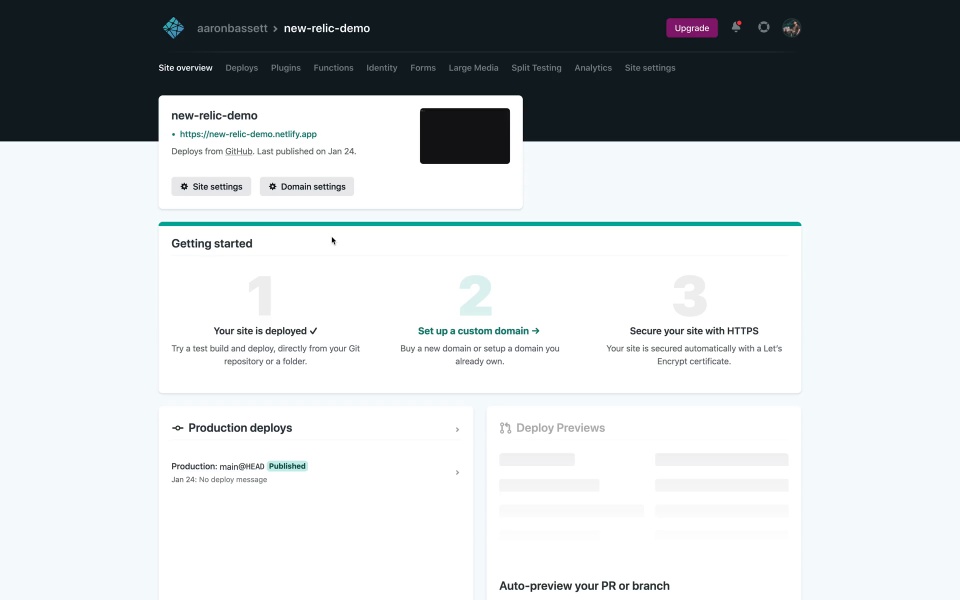The image size is (960, 600).
Task: Click the Published status badge
Action: coord(287,466)
